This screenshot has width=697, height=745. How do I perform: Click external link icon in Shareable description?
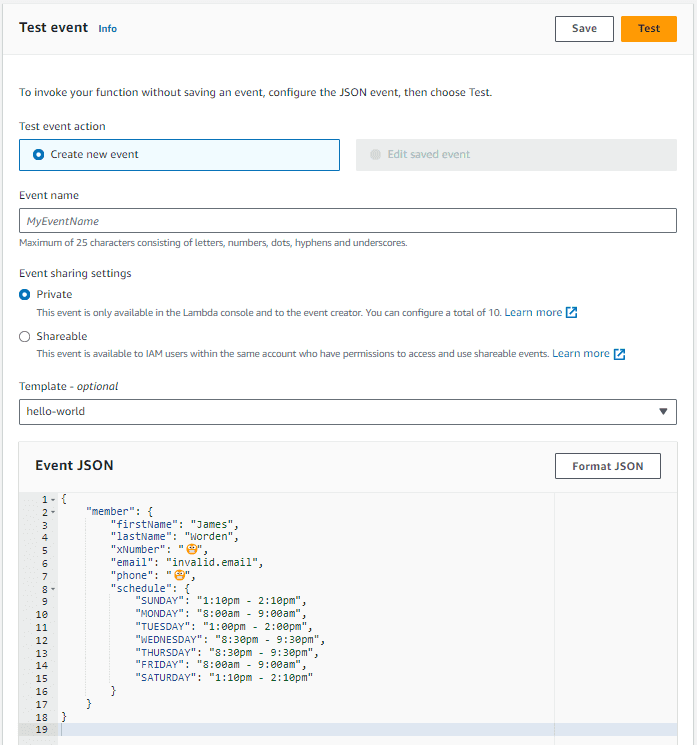[x=620, y=354]
